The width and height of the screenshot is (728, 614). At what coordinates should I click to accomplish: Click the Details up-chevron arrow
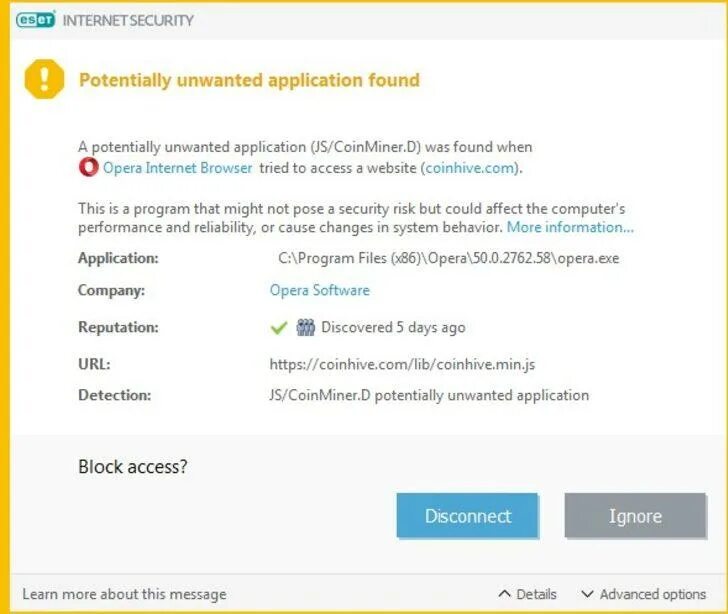pyautogui.click(x=504, y=594)
